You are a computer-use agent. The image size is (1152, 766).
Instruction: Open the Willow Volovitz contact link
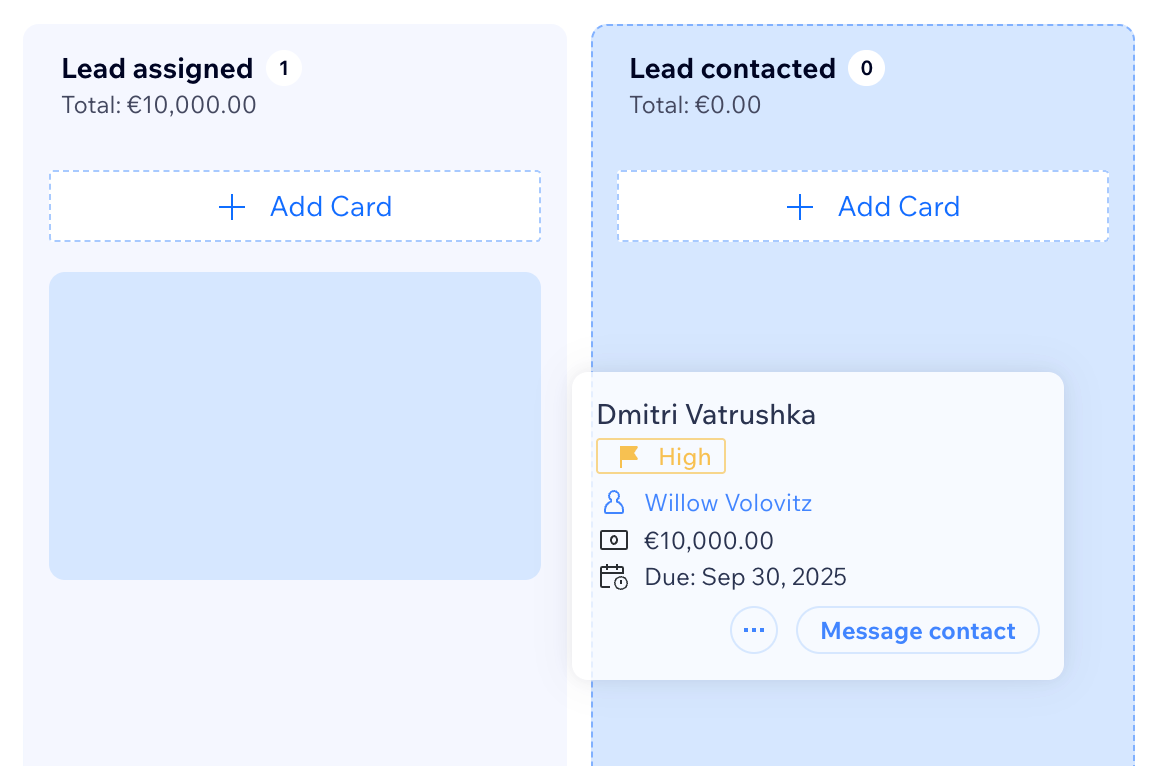(728, 503)
